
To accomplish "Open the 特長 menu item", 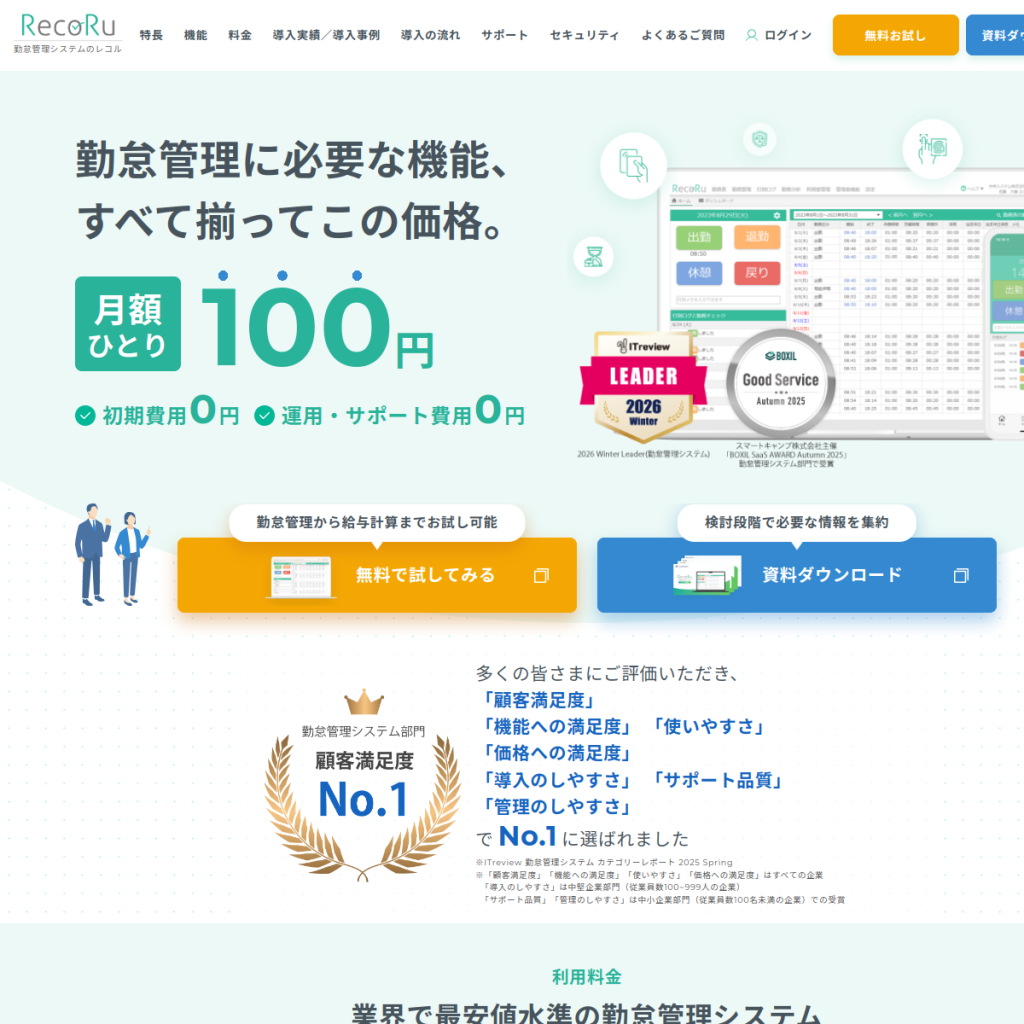I will 151,35.
